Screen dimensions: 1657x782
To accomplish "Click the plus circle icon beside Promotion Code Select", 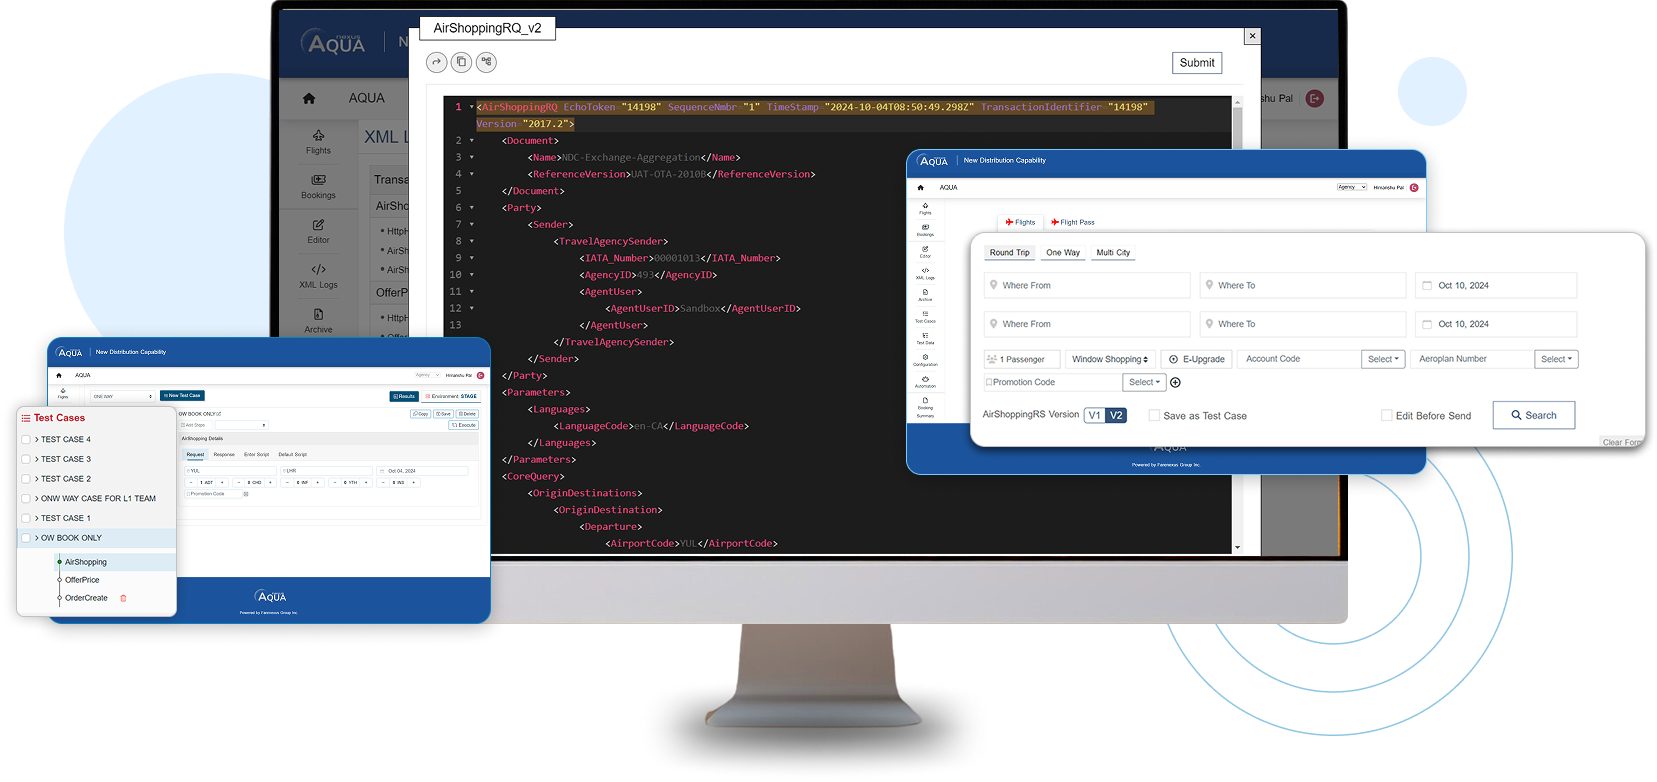I will [1176, 382].
